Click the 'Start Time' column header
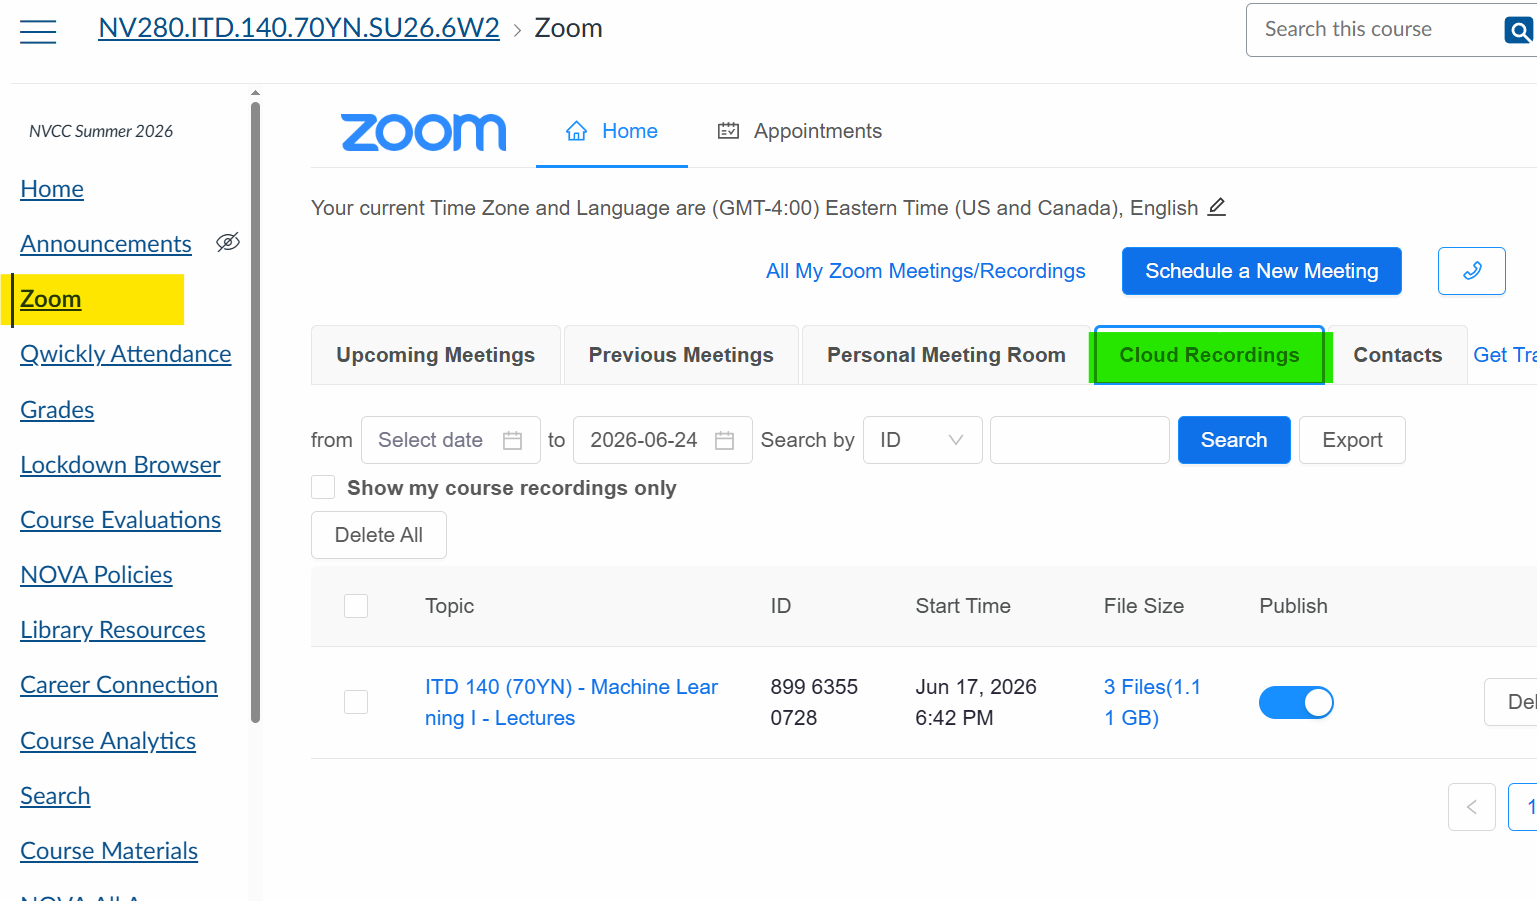Image resolution: width=1537 pixels, height=901 pixels. (963, 606)
